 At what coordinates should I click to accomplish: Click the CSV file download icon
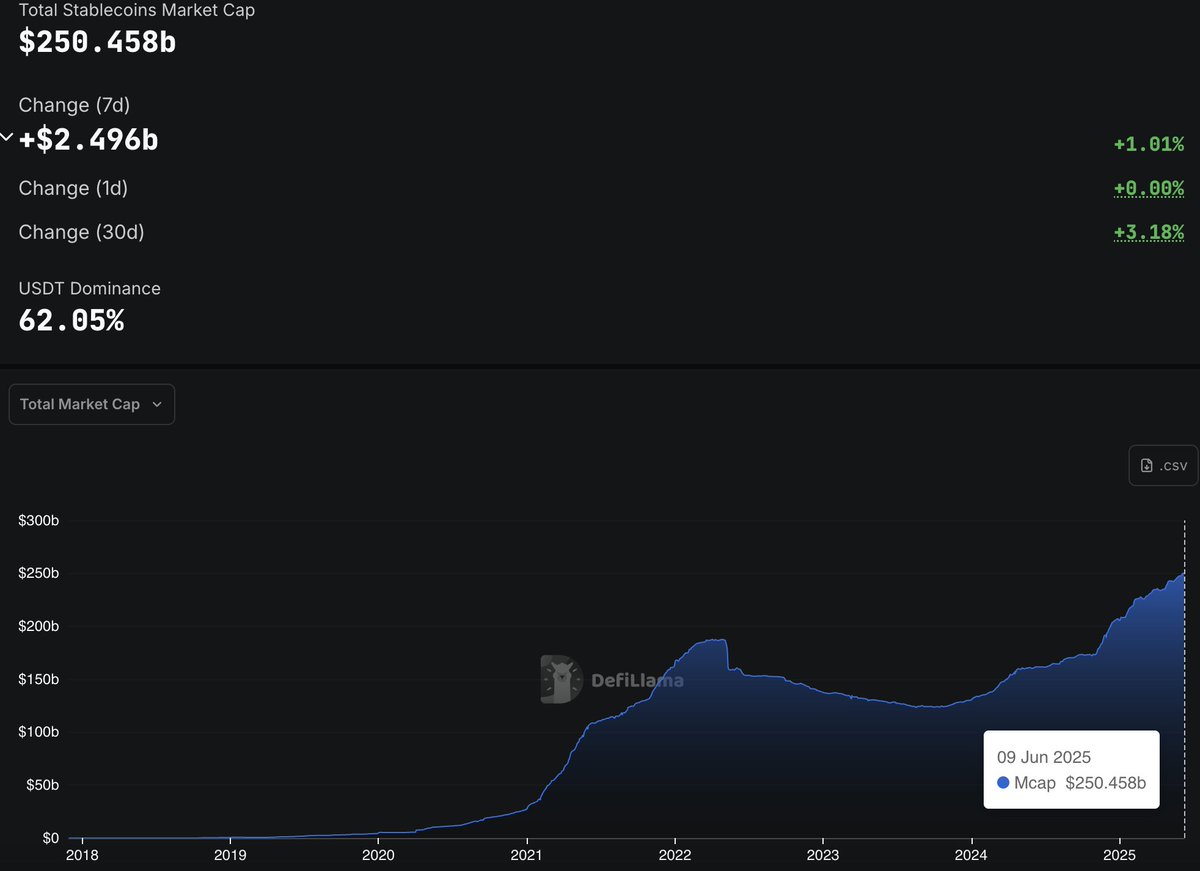[x=1148, y=464]
